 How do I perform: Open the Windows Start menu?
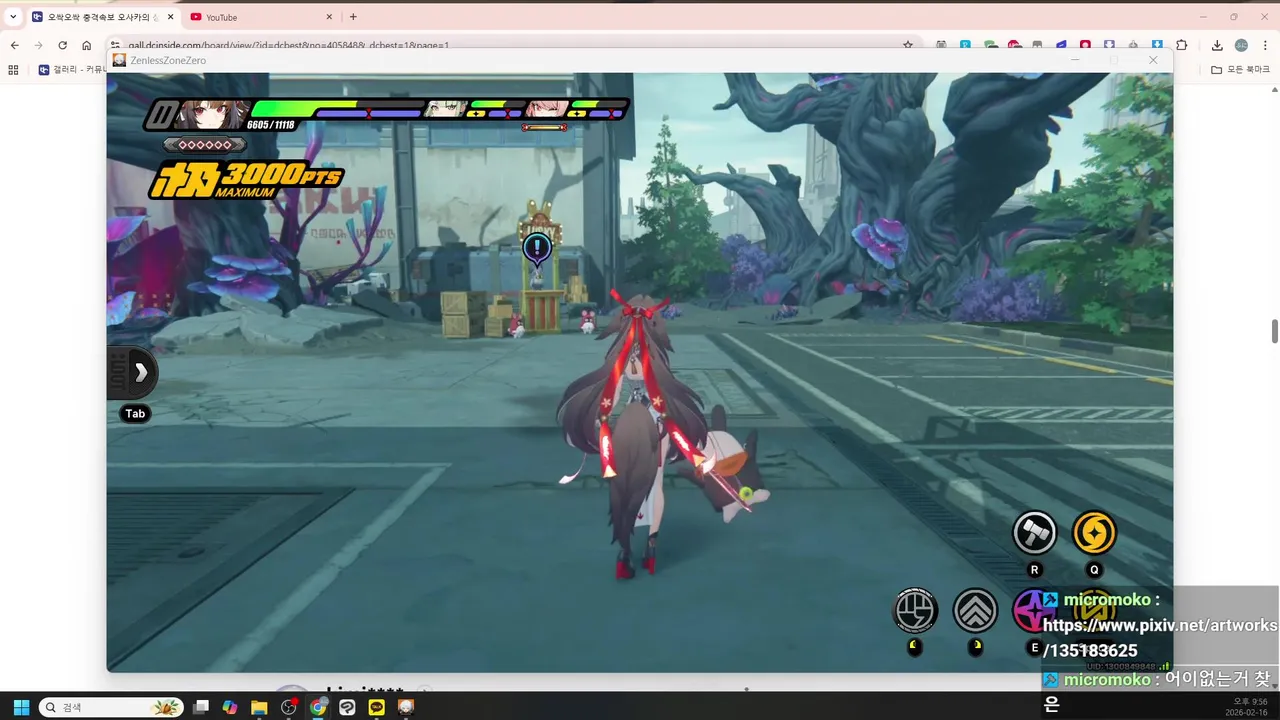click(x=21, y=707)
